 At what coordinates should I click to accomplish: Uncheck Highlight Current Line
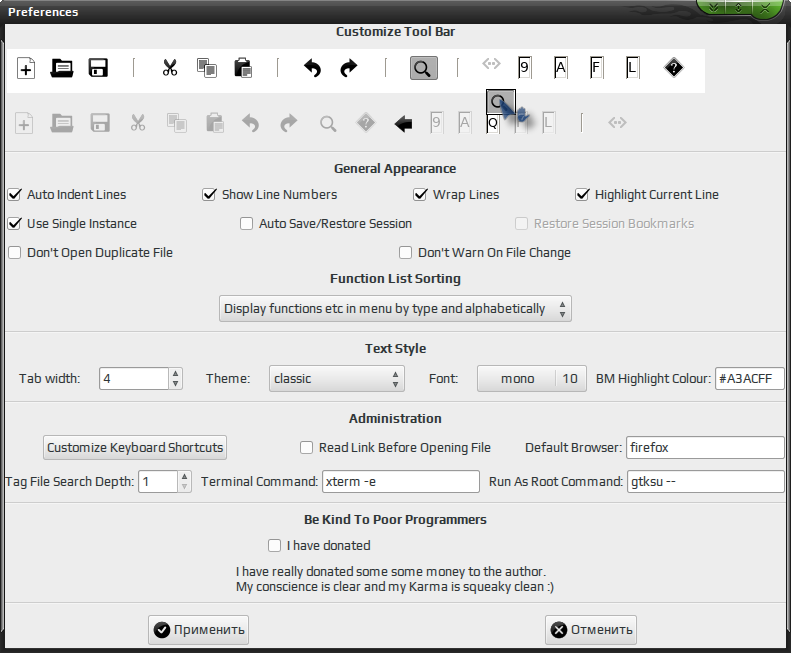582,194
